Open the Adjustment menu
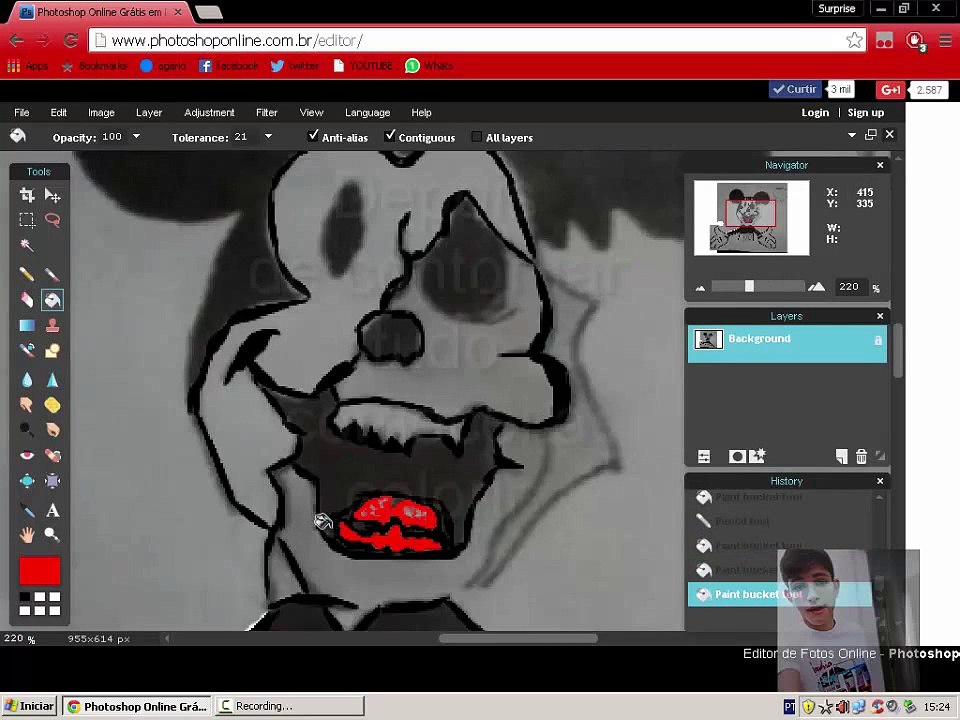 click(209, 113)
